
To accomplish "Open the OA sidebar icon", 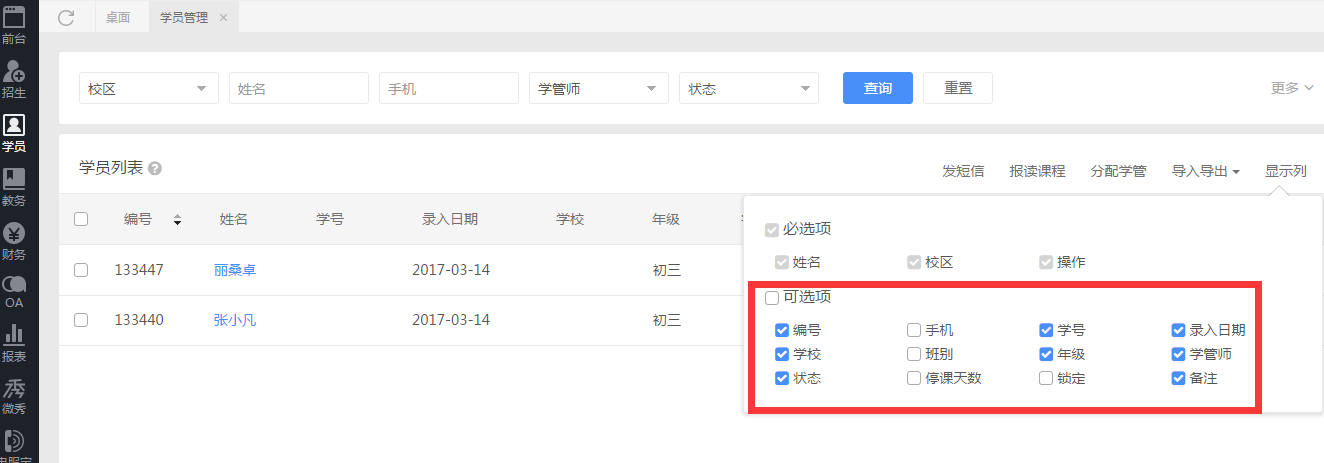I will coord(14,293).
